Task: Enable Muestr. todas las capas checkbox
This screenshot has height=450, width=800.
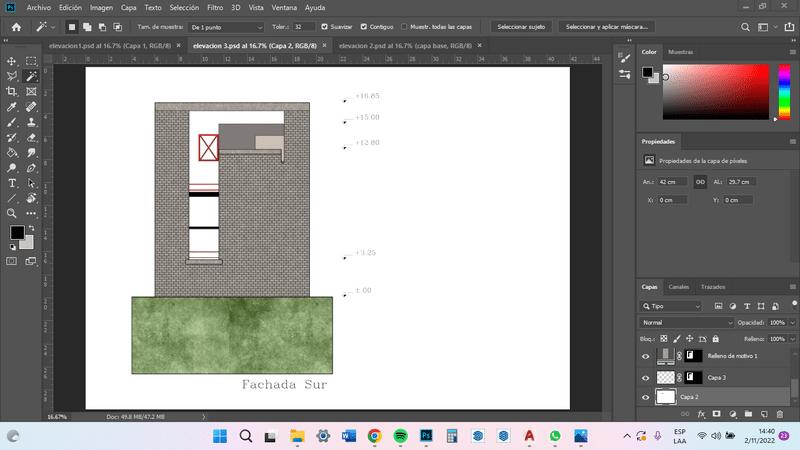Action: coord(403,27)
